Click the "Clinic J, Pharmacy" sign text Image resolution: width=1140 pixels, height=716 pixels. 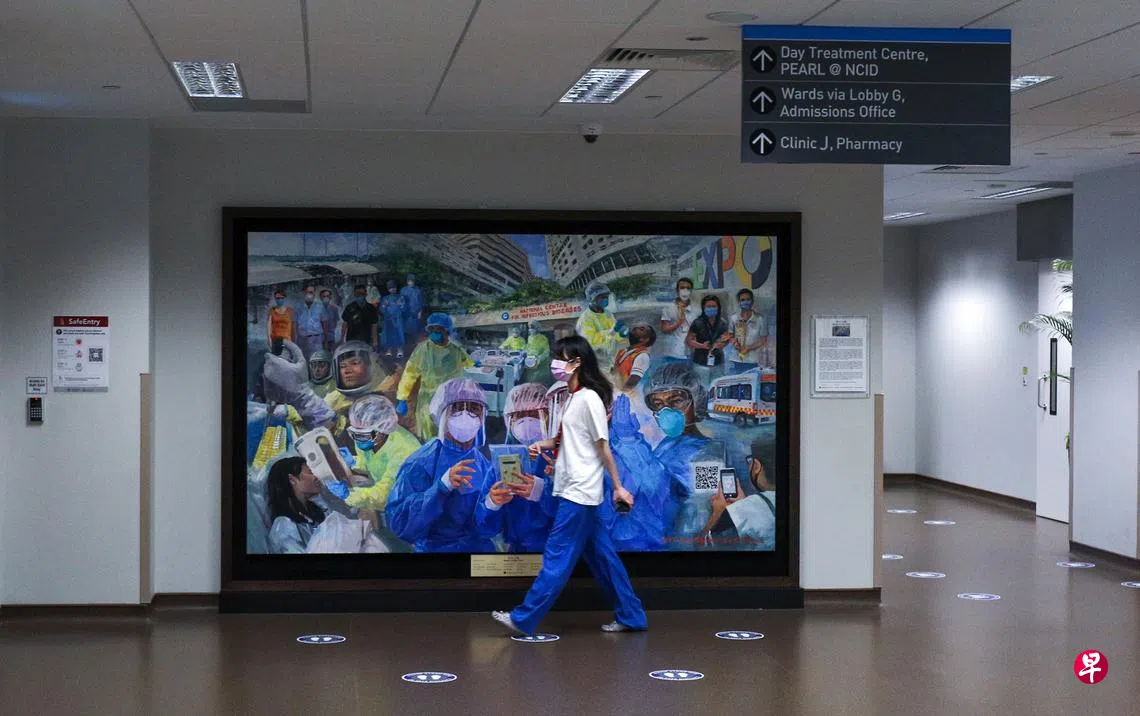[840, 144]
